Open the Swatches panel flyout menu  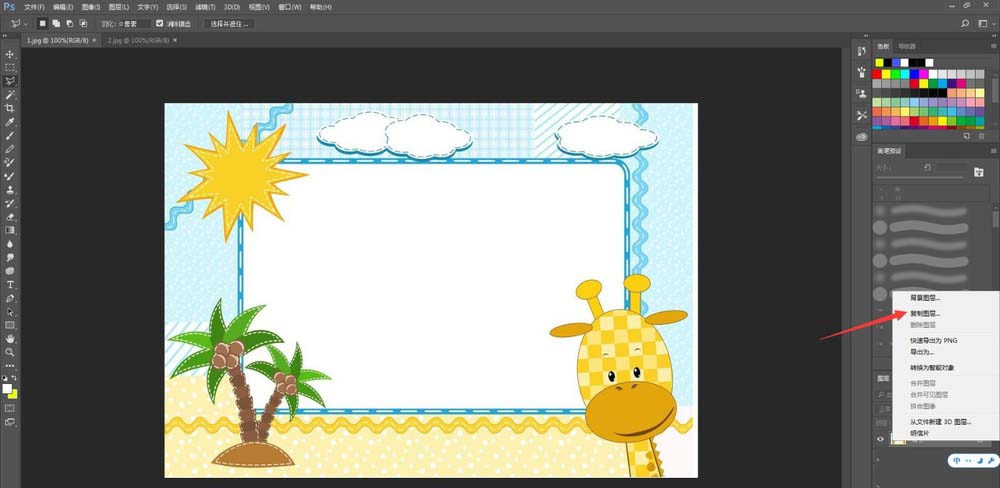tap(993, 46)
